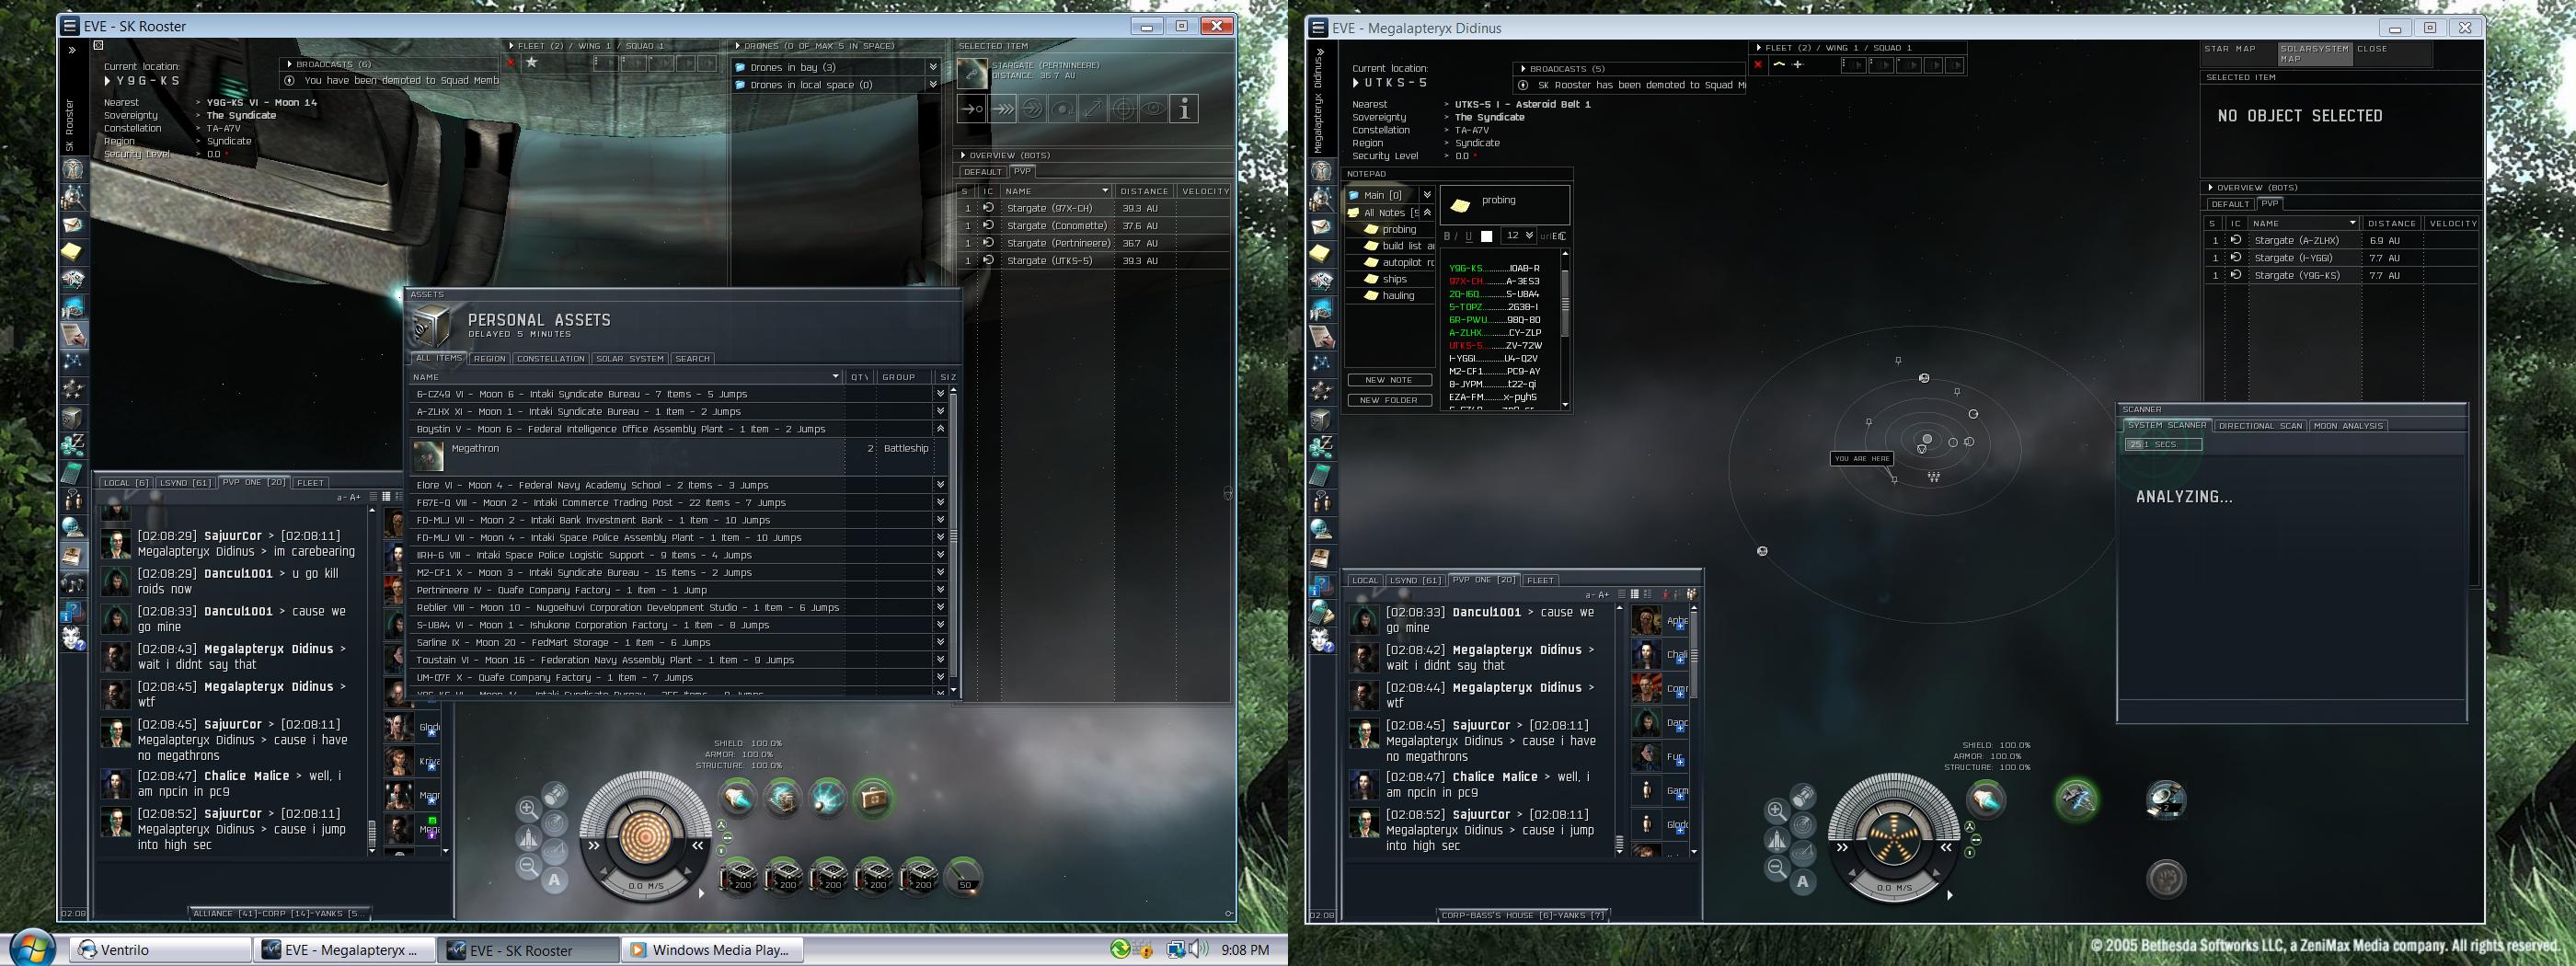Expand FD-MLJ VII Moon 2 Bank asset row
This screenshot has width=2576, height=966.
coord(940,520)
